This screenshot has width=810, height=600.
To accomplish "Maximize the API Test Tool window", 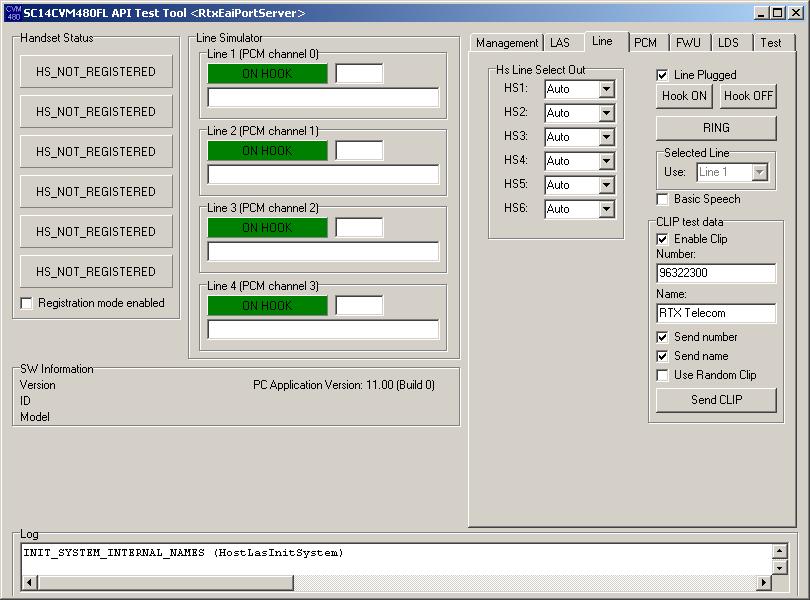I will [777, 13].
